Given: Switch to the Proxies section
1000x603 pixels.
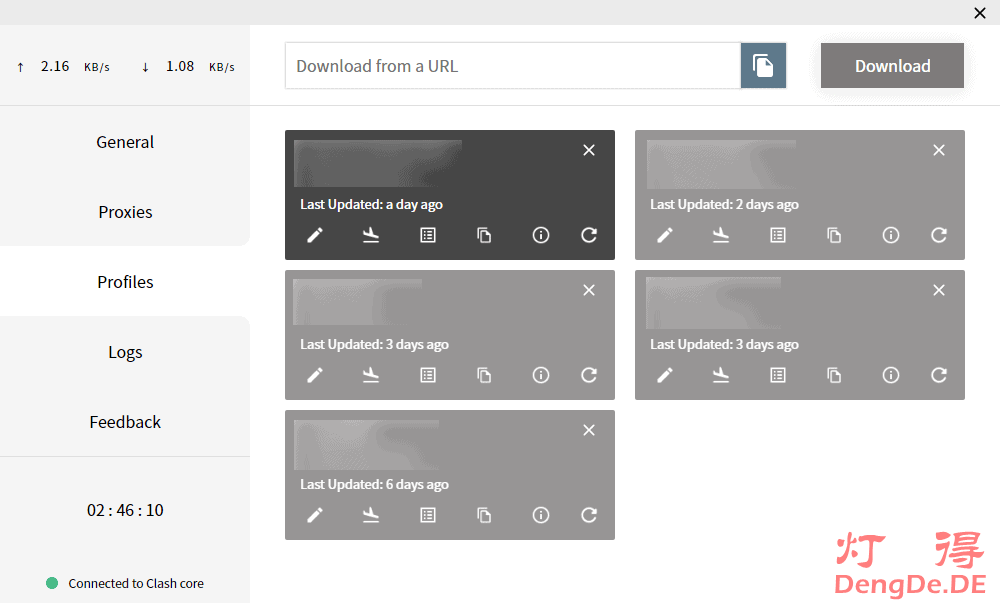Looking at the screenshot, I should pyautogui.click(x=125, y=212).
